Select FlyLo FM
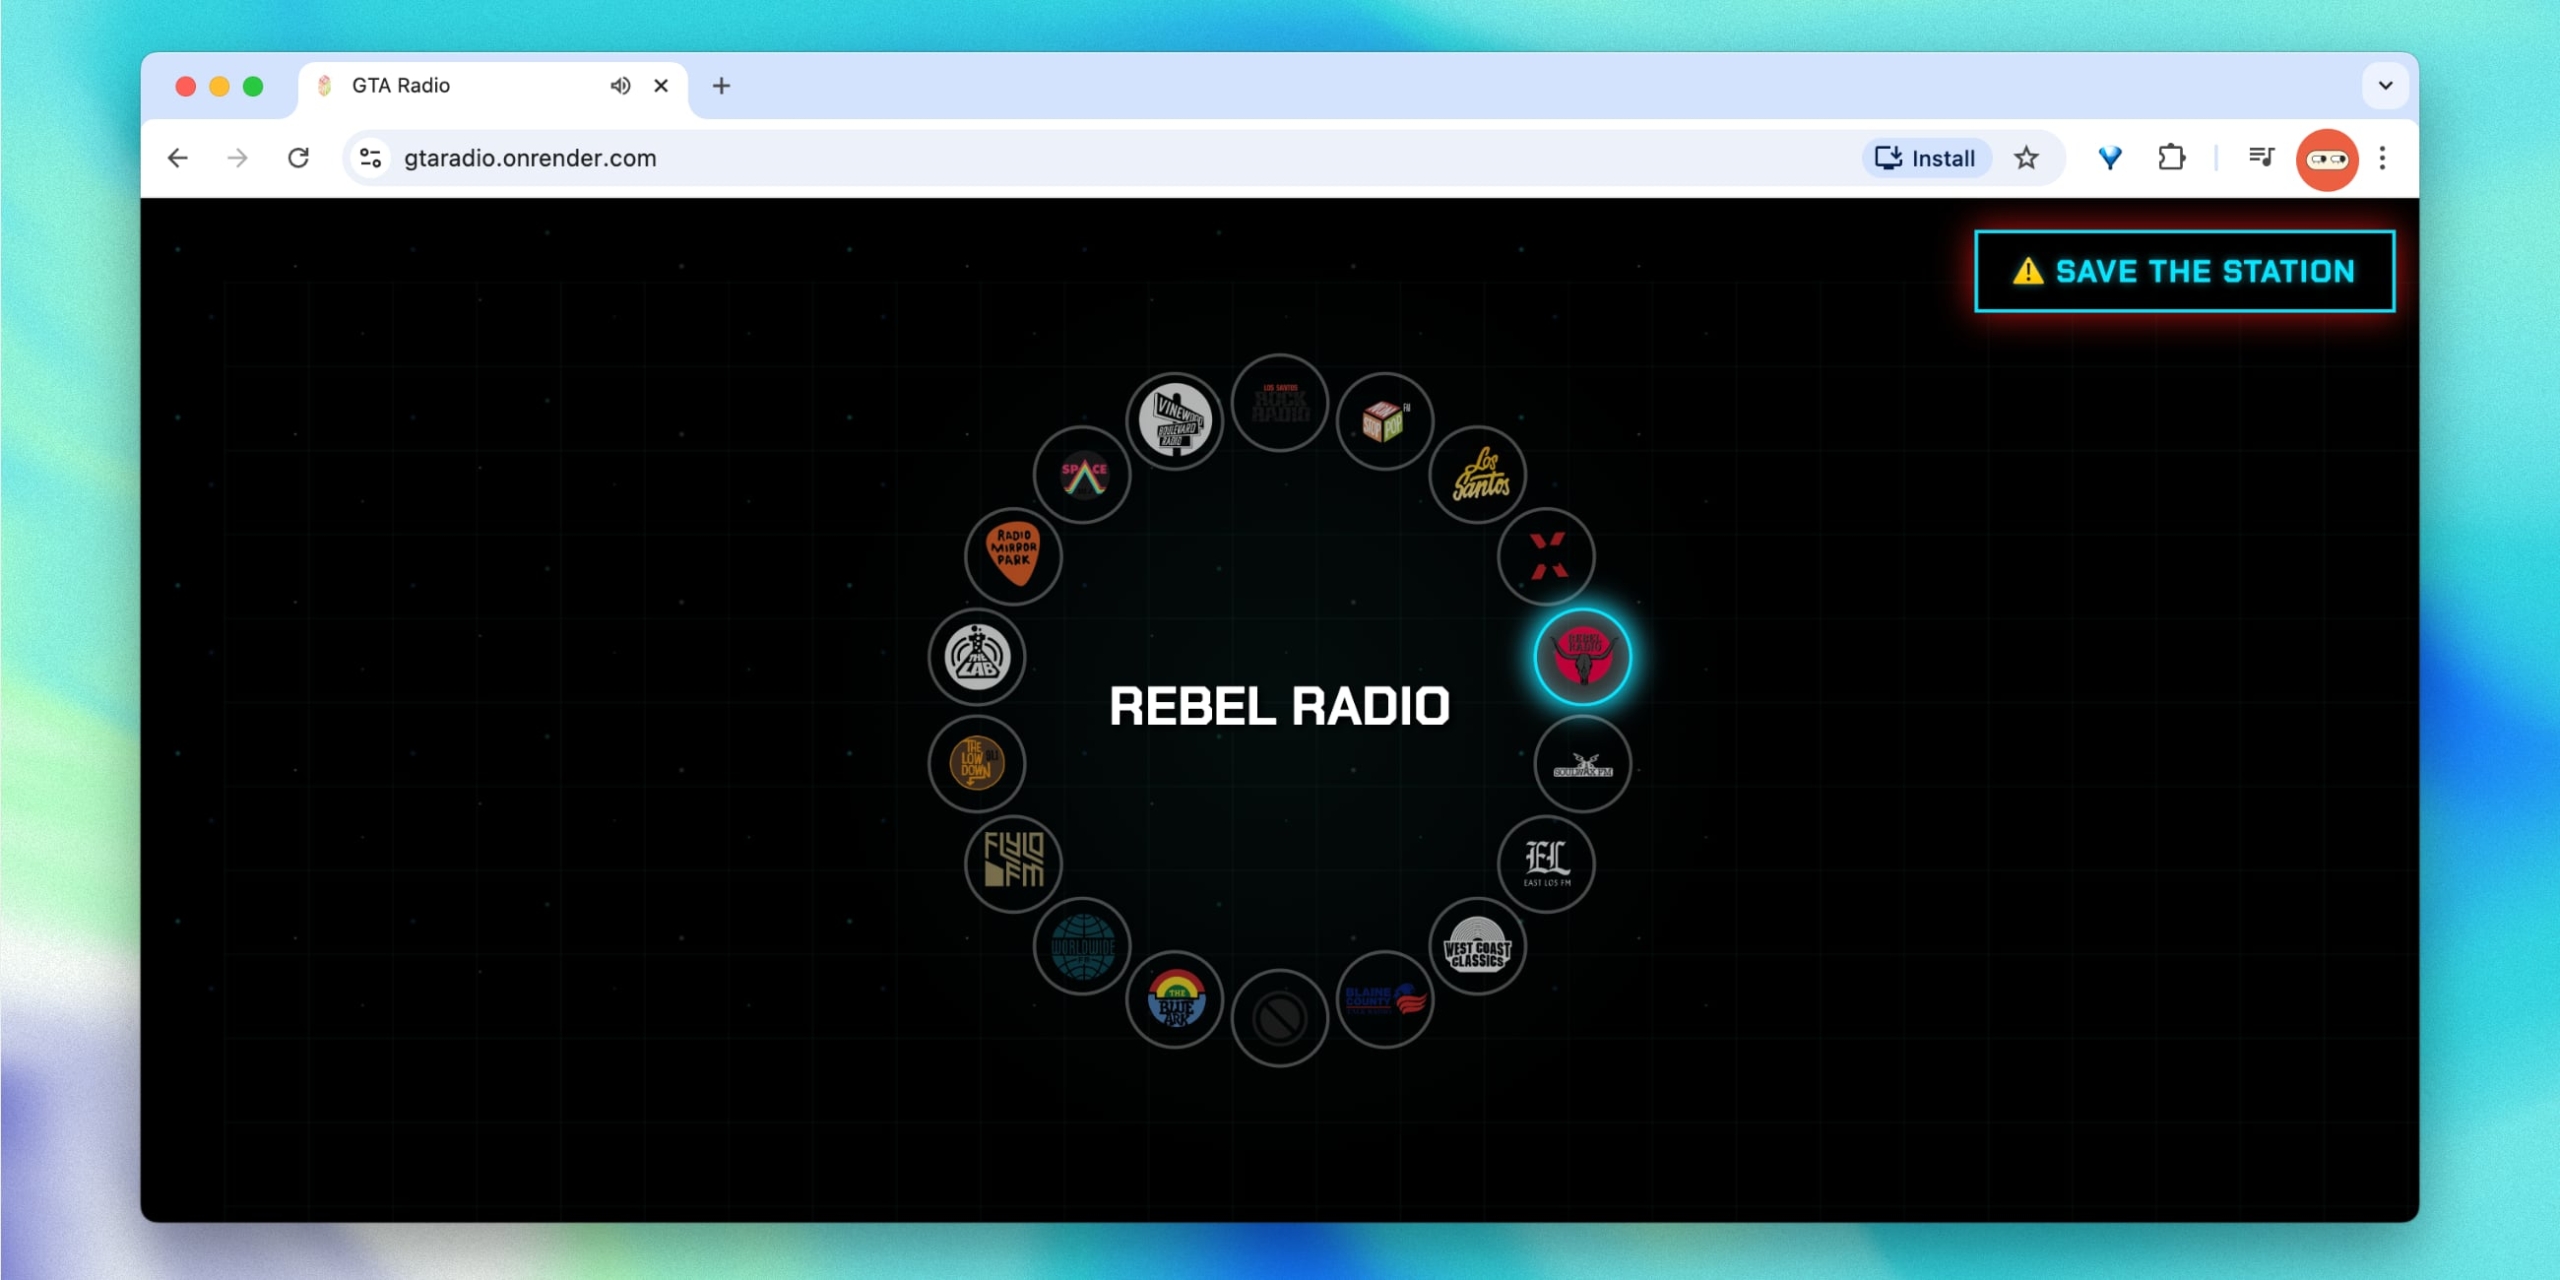2560x1280 pixels. pyautogui.click(x=1012, y=864)
